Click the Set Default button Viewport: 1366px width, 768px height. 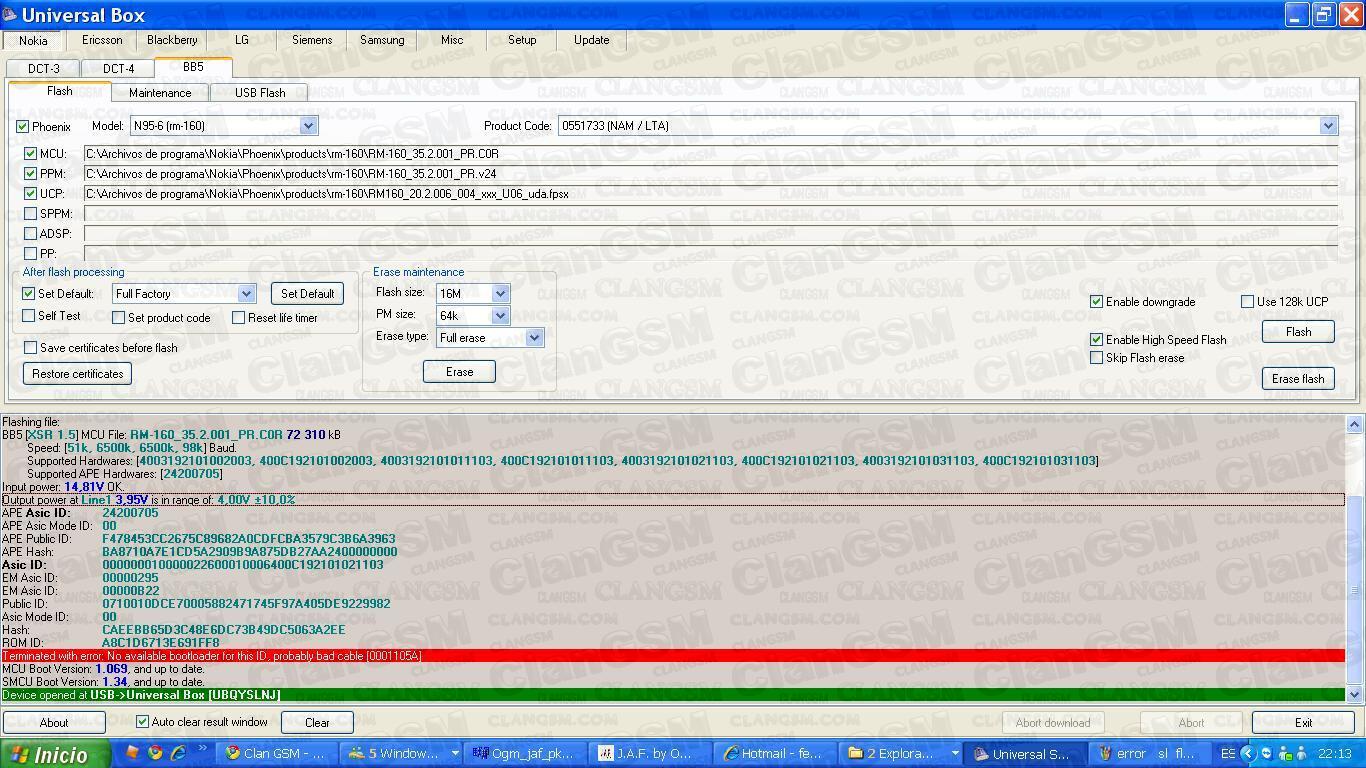point(307,294)
